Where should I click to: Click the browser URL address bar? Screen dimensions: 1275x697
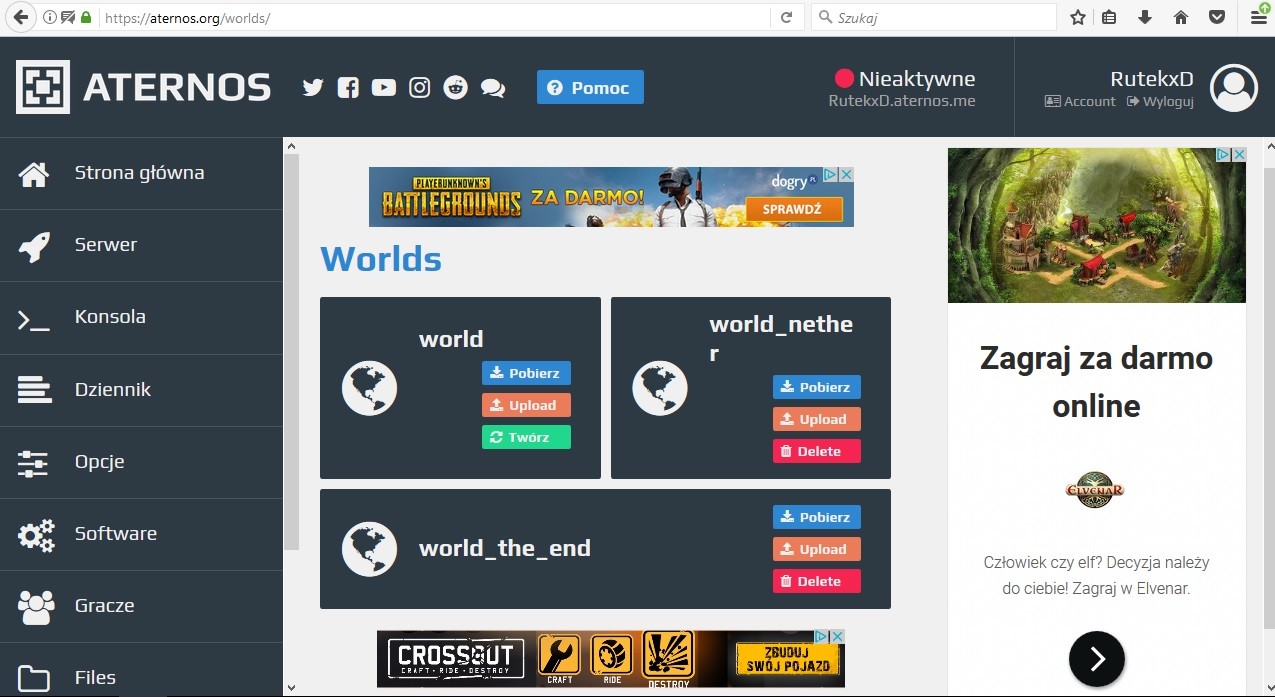pyautogui.click(x=435, y=18)
